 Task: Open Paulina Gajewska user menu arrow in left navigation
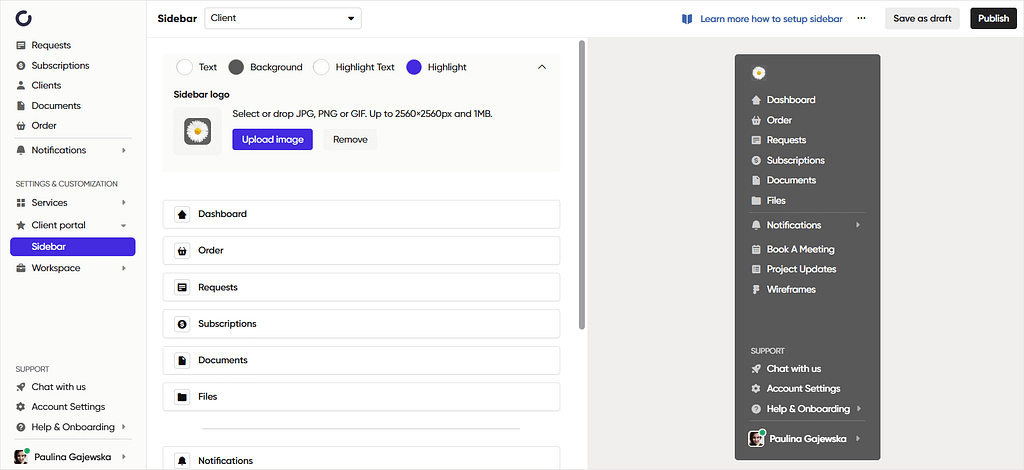click(x=124, y=457)
